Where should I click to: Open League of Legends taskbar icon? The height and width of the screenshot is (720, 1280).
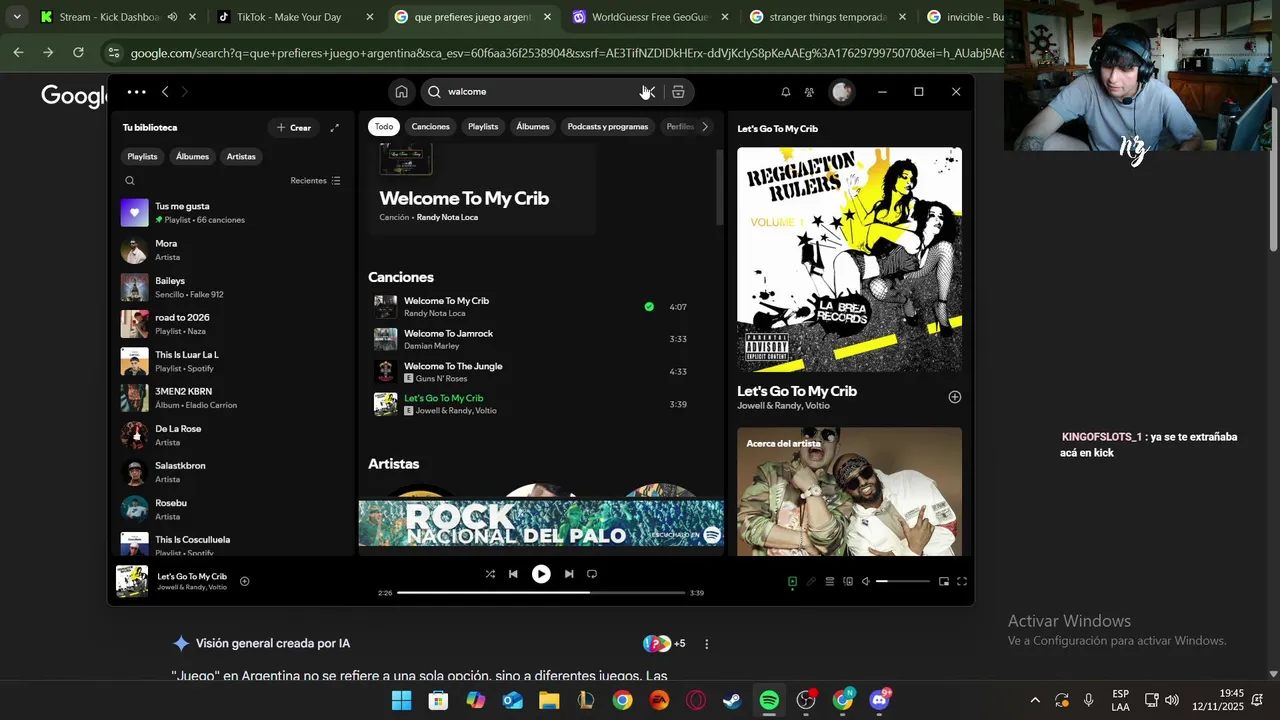point(586,700)
